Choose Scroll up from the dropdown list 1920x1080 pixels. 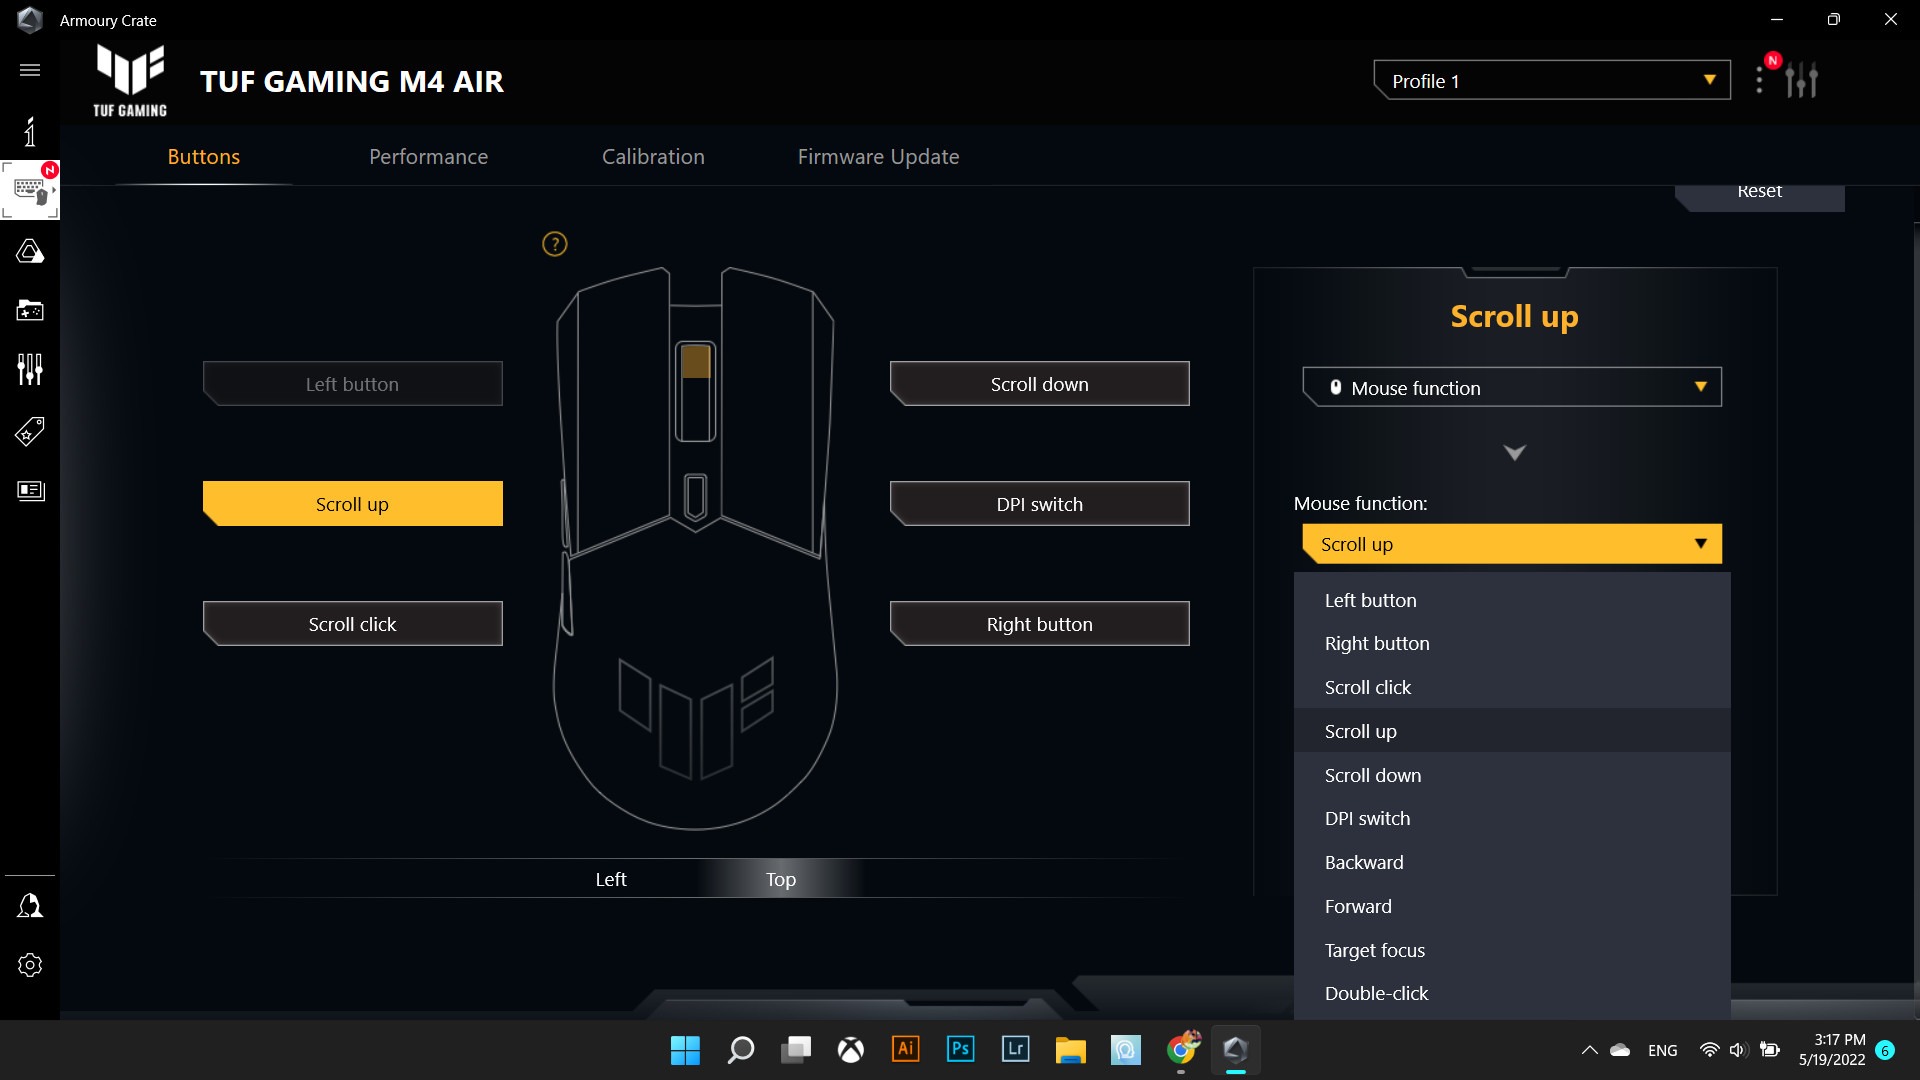(1512, 731)
